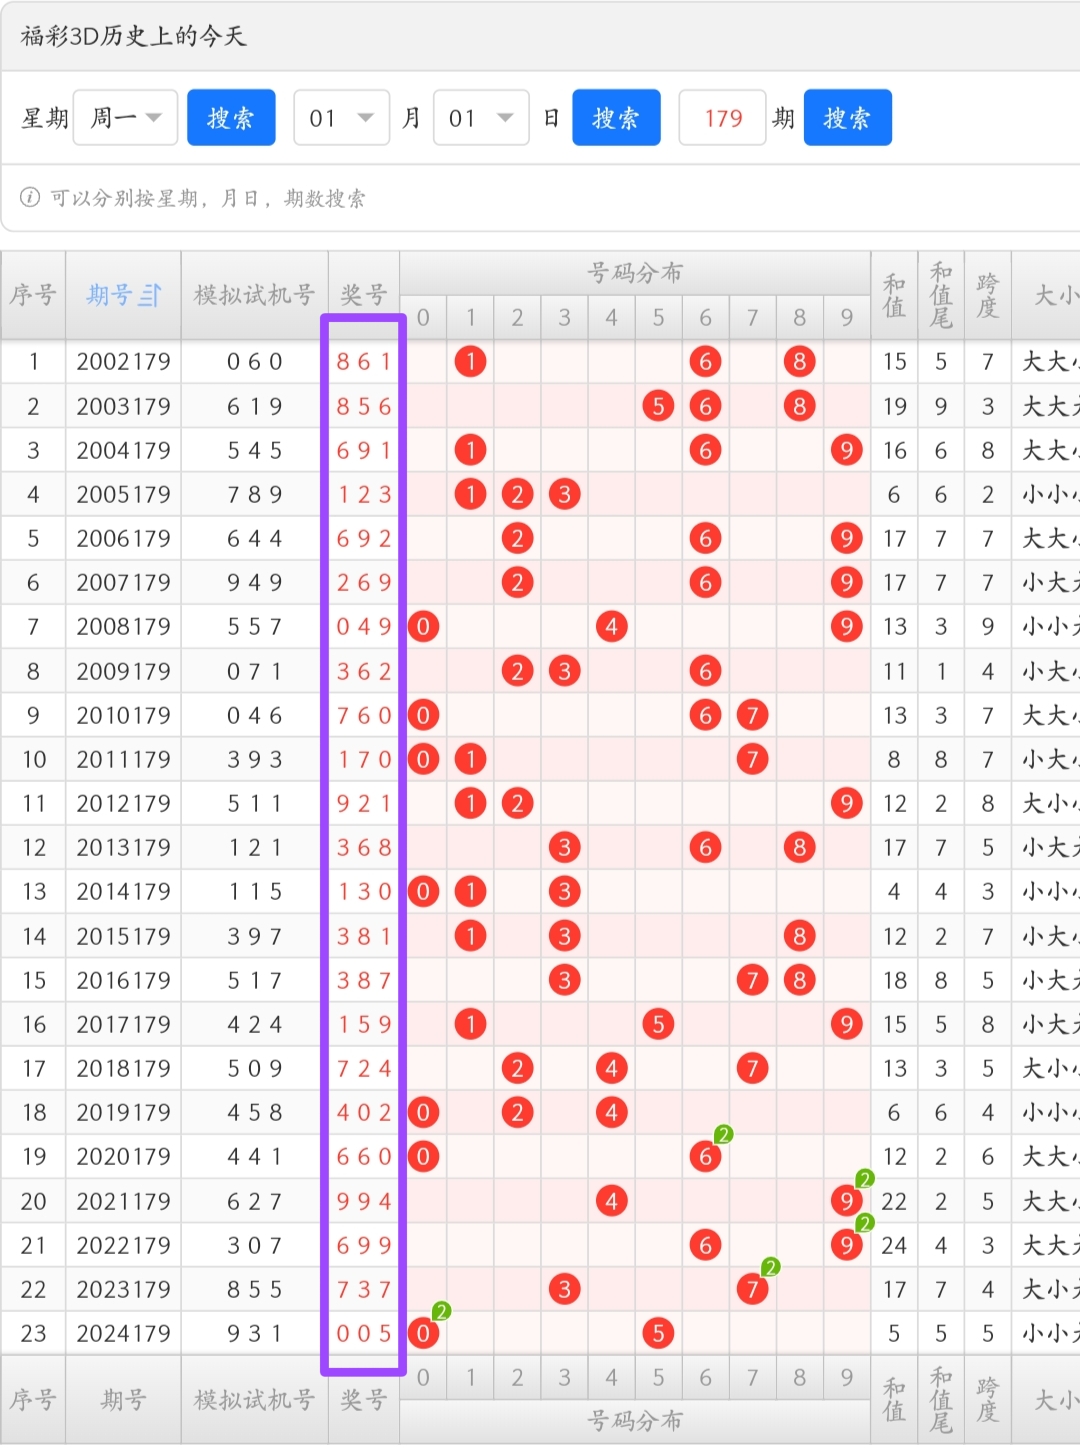Click the 奖号 column header at top
This screenshot has height=1456, width=1080.
pyautogui.click(x=363, y=295)
